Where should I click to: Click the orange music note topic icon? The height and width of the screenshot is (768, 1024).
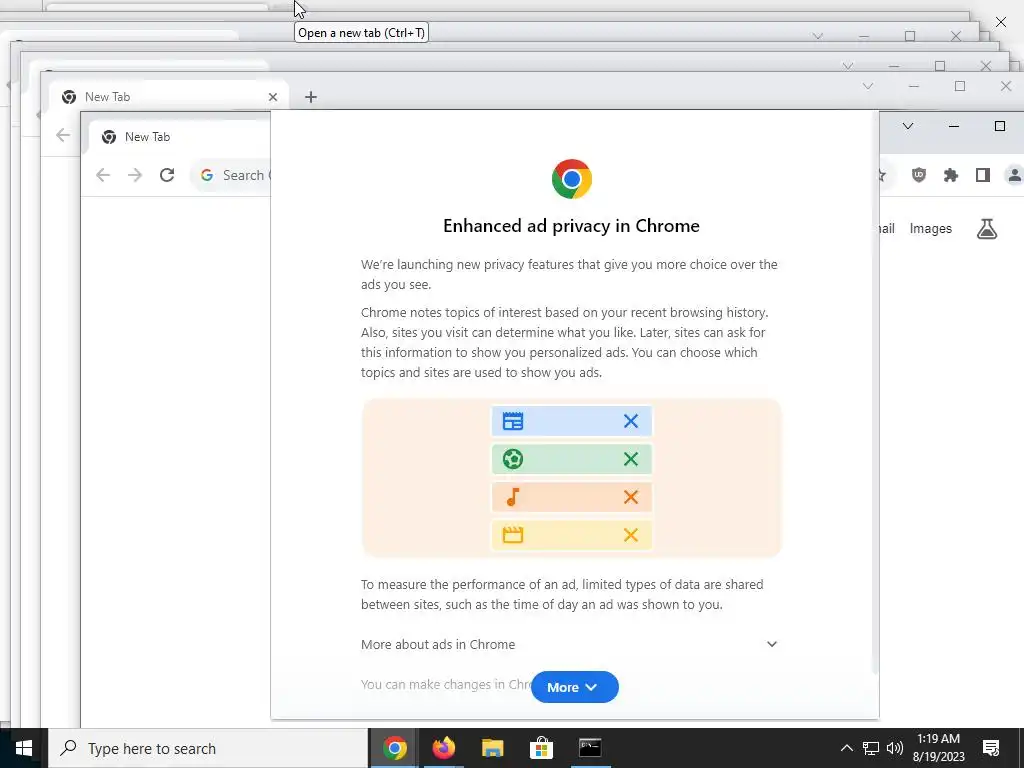(x=513, y=497)
